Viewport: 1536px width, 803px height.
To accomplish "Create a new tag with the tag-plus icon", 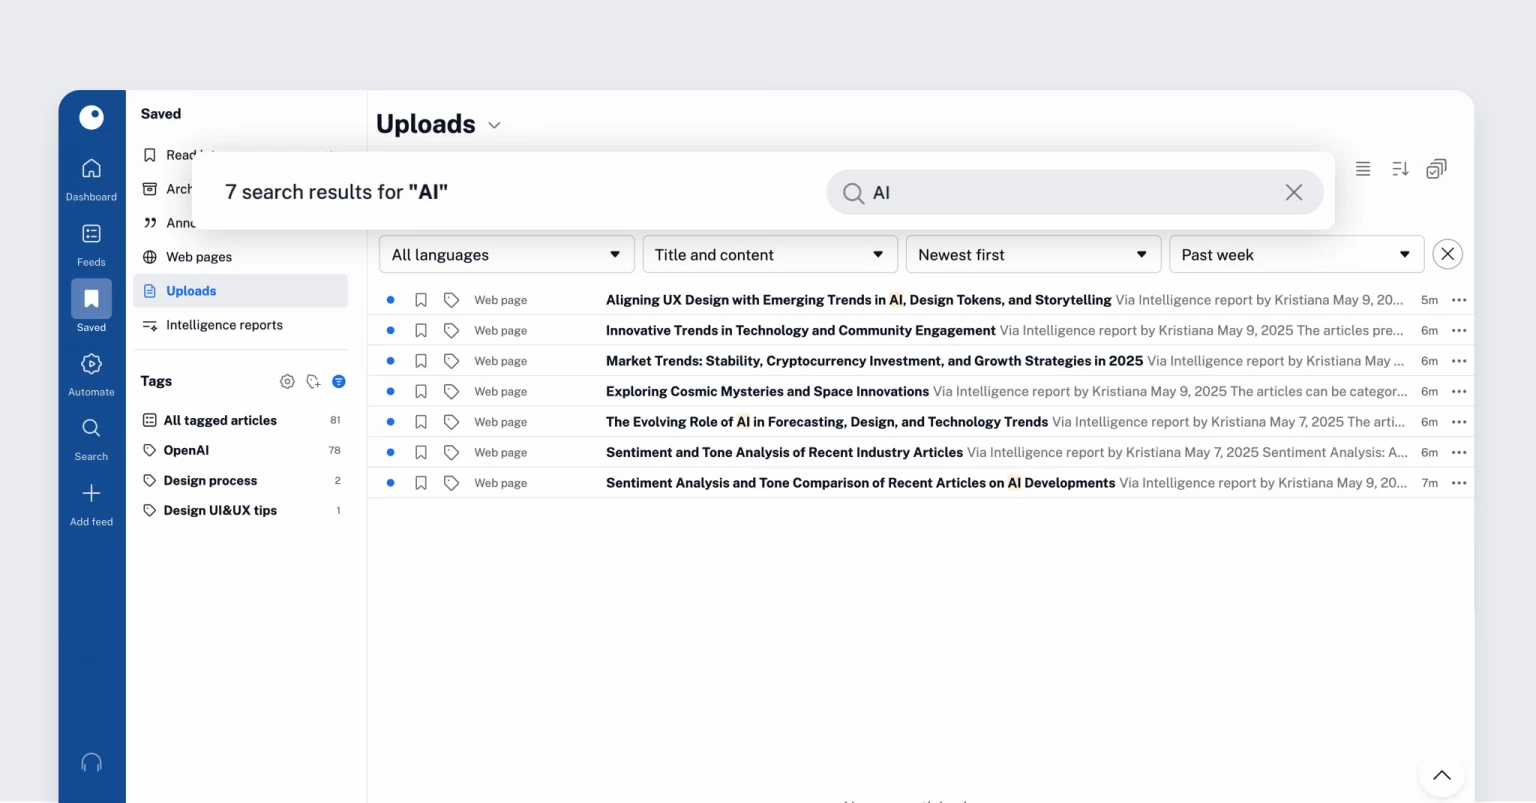I will [x=313, y=381].
